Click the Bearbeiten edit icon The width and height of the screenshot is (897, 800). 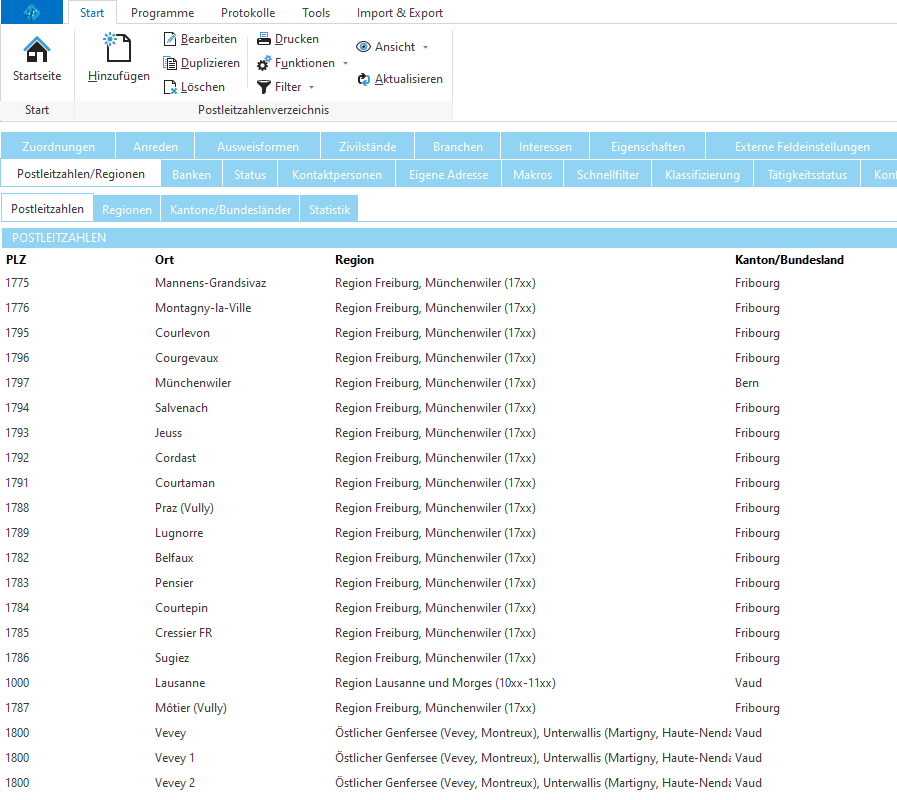pyautogui.click(x=170, y=39)
